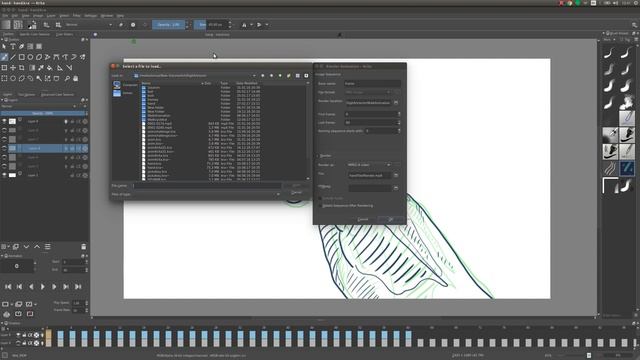
Task: Switch to the Tool Options tab
Action: tap(26, 95)
